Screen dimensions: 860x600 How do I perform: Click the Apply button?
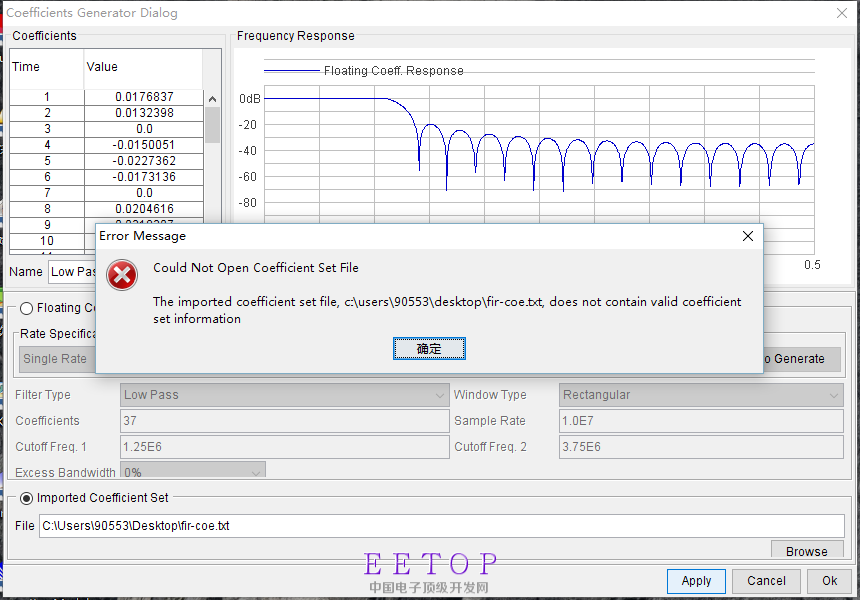[x=696, y=581]
